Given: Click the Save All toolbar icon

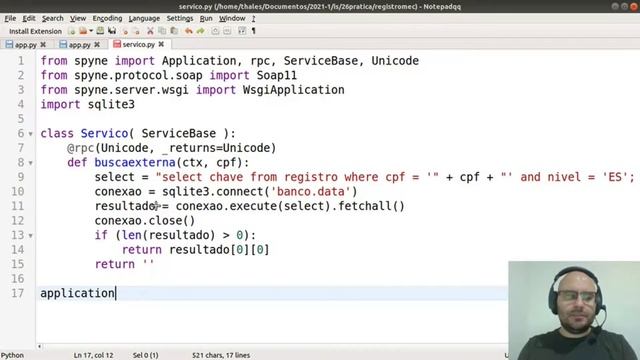Looking at the screenshot, I should (x=112, y=31).
